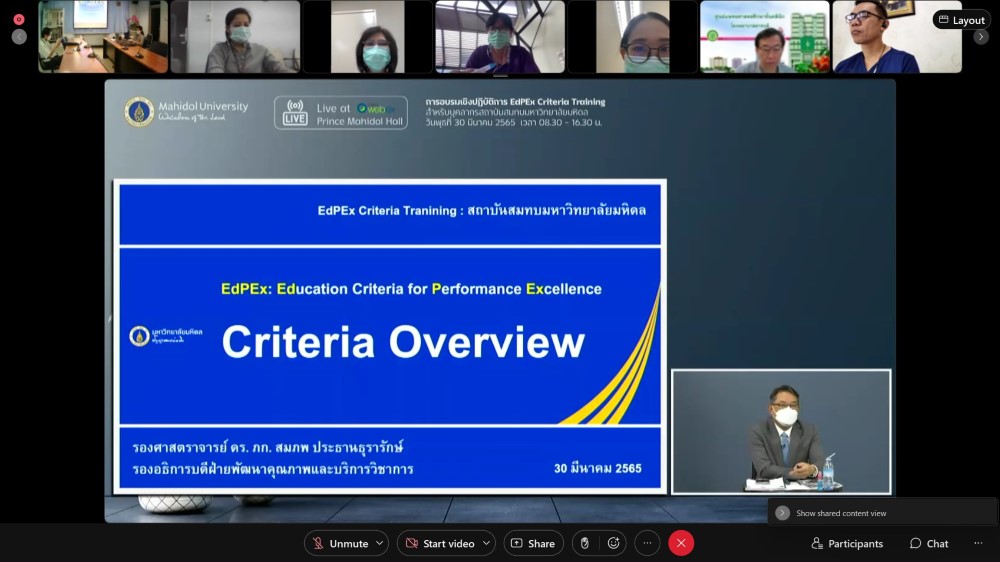Raise hand using the hand icon
The image size is (1000, 562).
point(585,543)
